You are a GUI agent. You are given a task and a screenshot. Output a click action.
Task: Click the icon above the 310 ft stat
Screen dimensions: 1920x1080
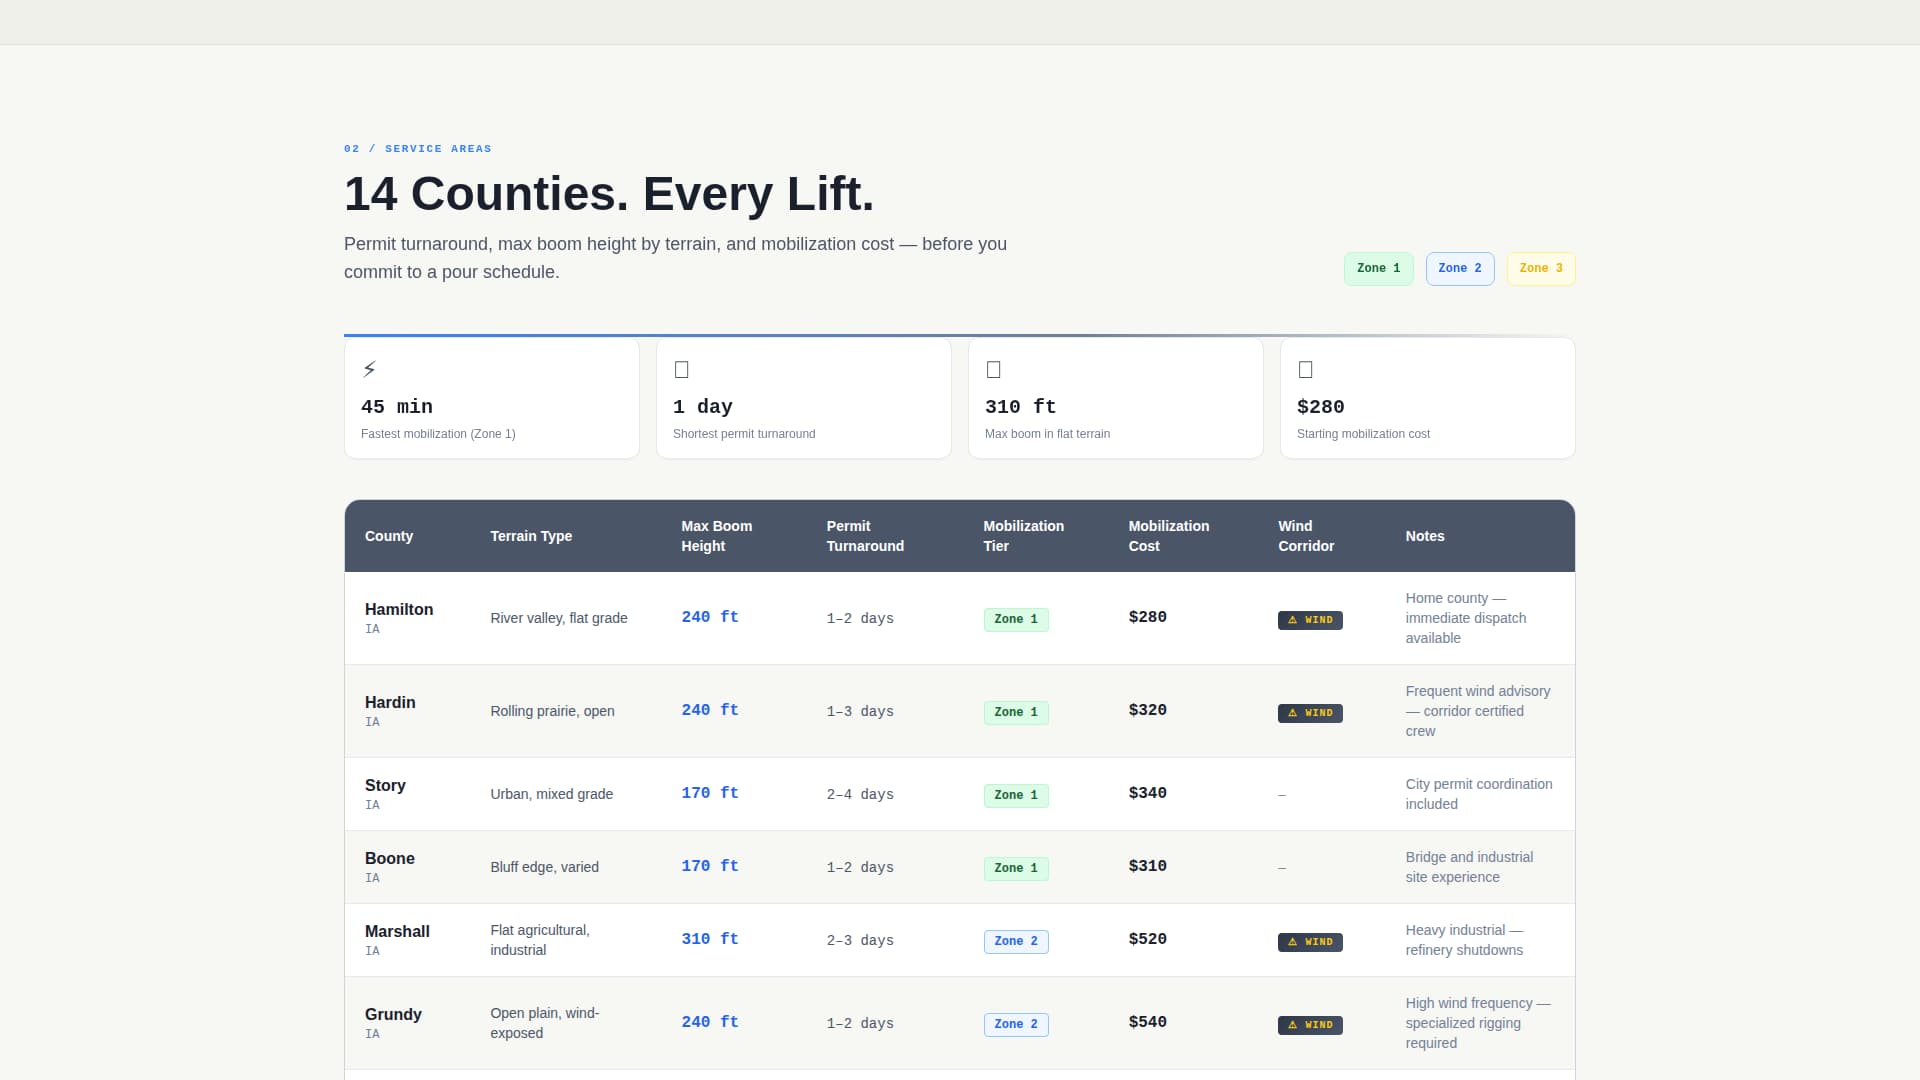point(994,370)
